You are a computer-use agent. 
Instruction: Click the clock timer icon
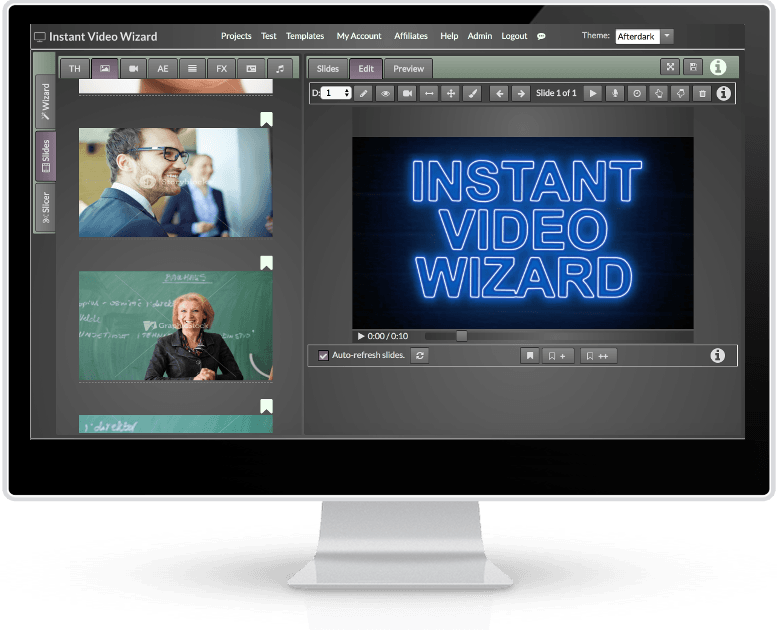(637, 93)
